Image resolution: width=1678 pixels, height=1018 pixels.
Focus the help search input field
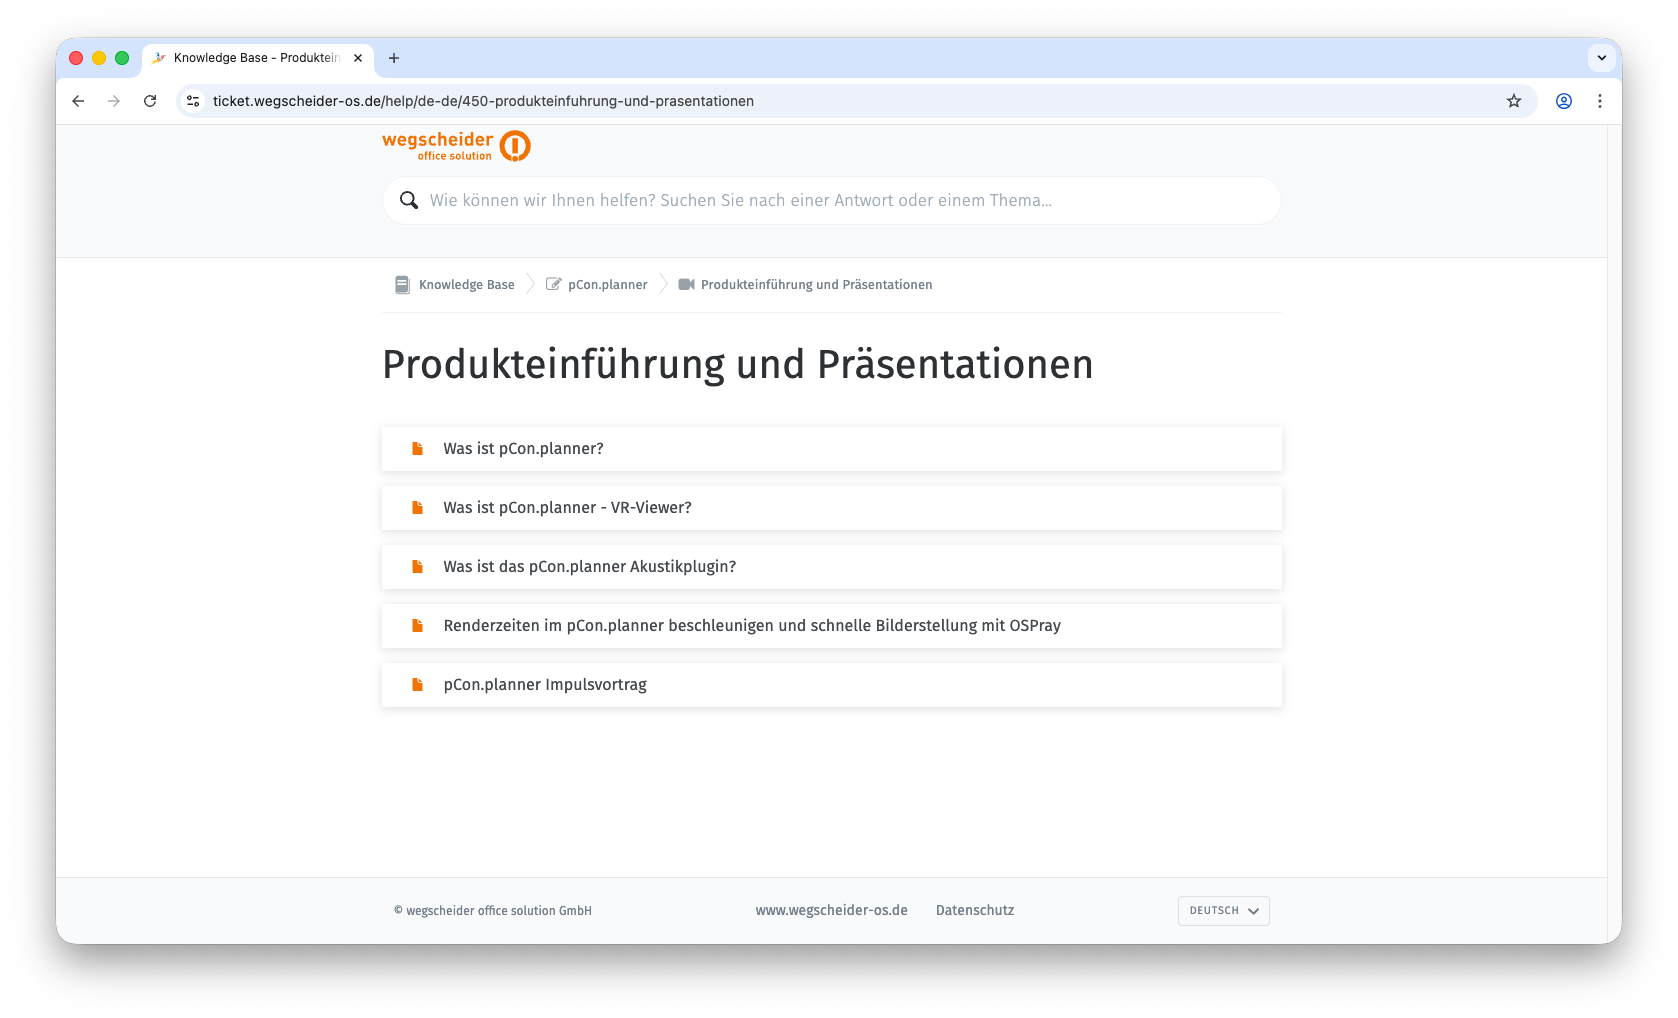coord(840,200)
